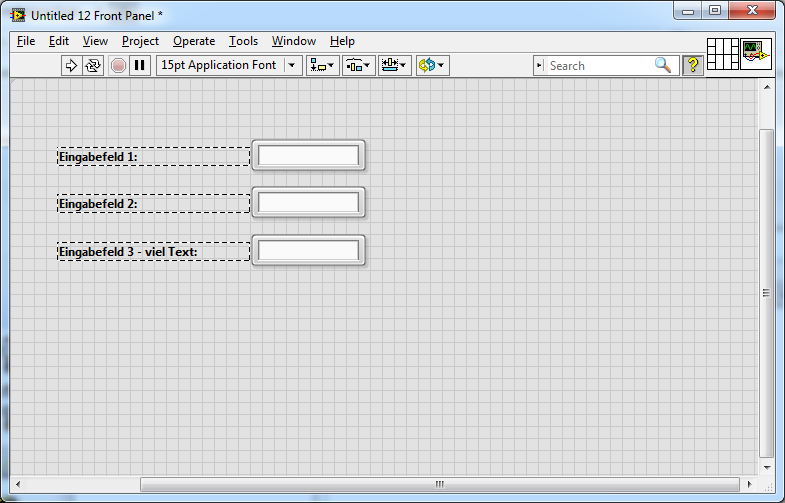Image resolution: width=785 pixels, height=503 pixels.
Task: Open the View menu
Action: coord(95,41)
